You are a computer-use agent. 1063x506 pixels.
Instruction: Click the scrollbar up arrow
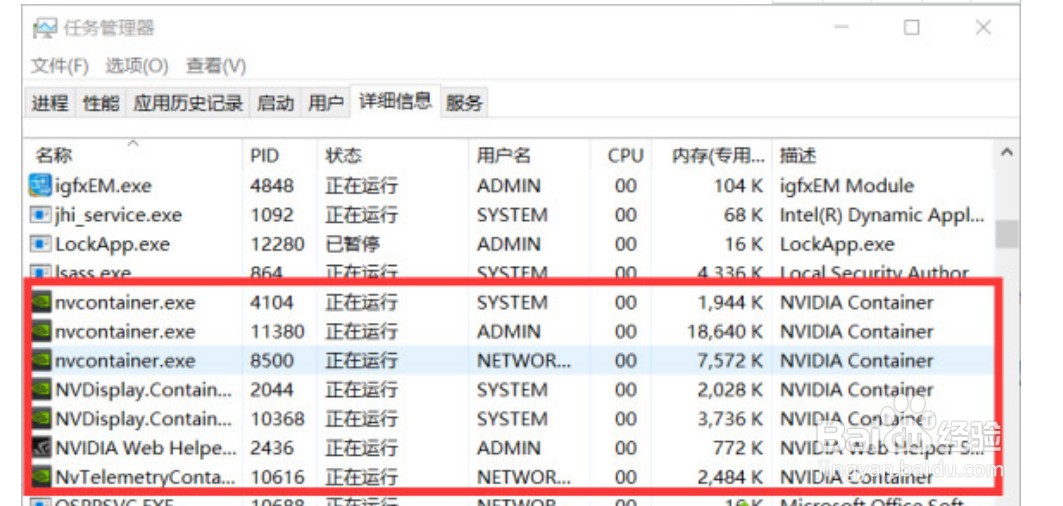[1007, 153]
